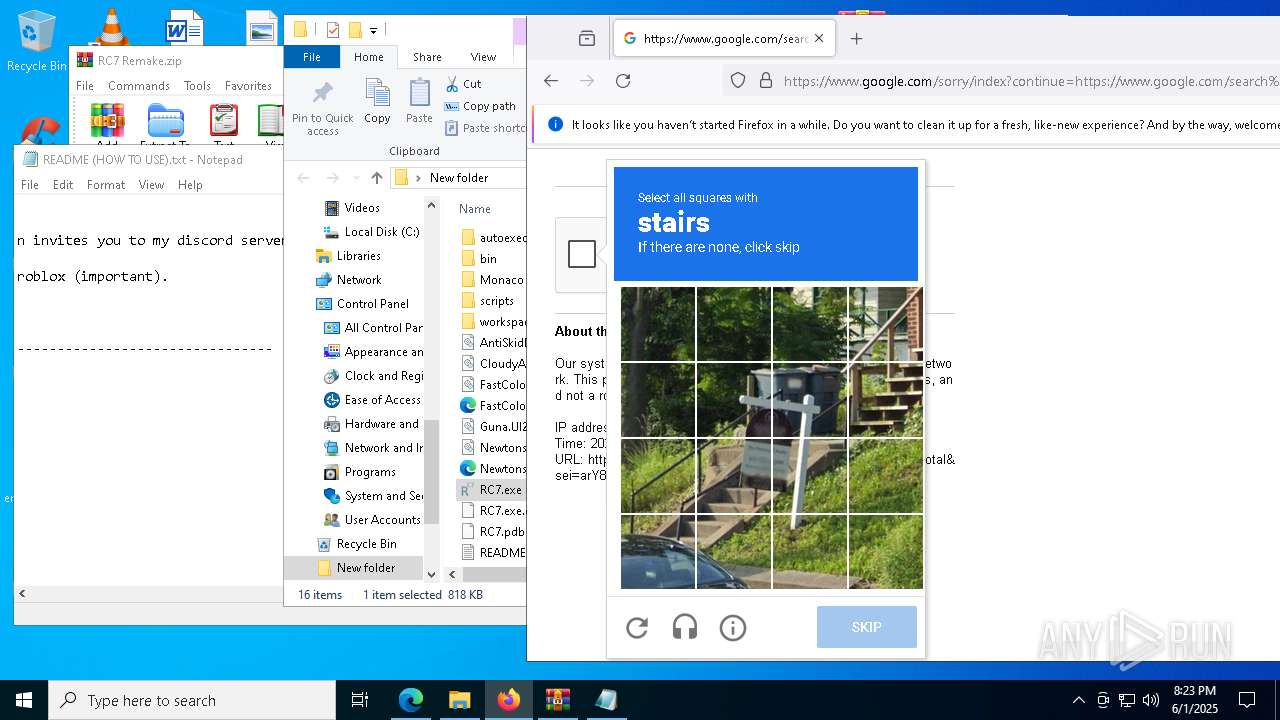Open the Help menu in Notepad
The width and height of the screenshot is (1280, 720).
tap(190, 185)
